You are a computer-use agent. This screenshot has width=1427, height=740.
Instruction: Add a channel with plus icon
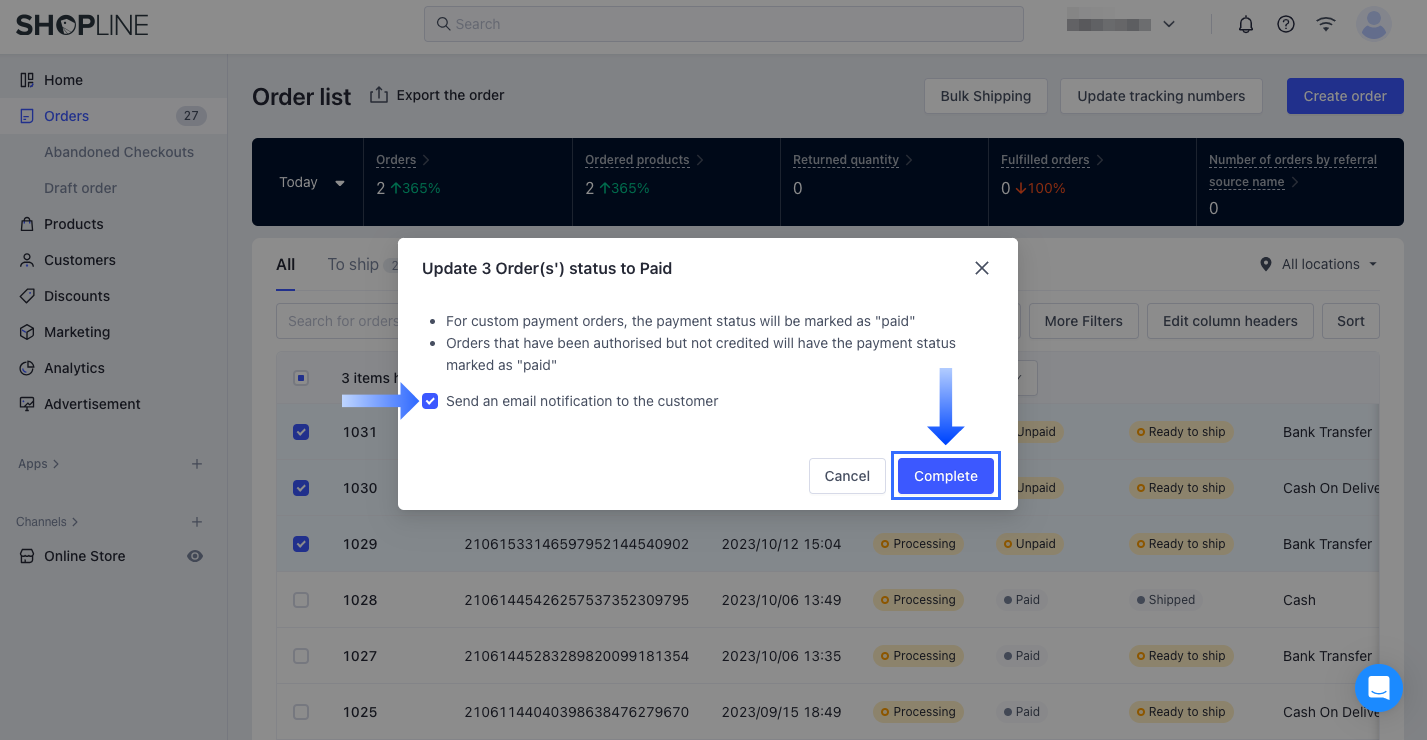point(197,522)
